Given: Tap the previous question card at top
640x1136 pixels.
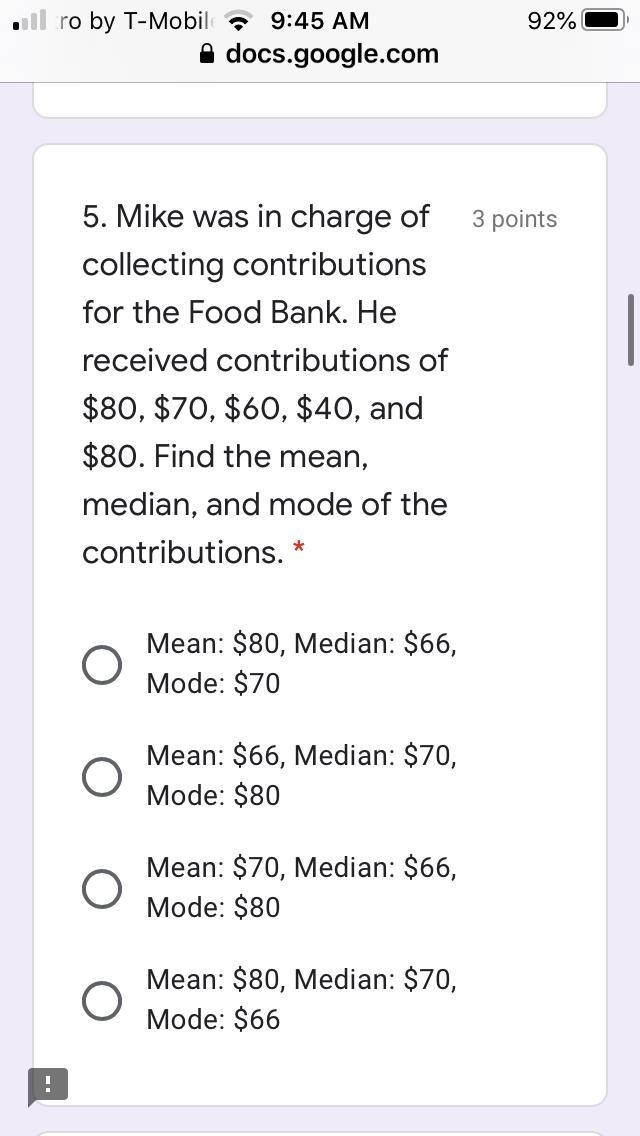Looking at the screenshot, I should (x=320, y=100).
